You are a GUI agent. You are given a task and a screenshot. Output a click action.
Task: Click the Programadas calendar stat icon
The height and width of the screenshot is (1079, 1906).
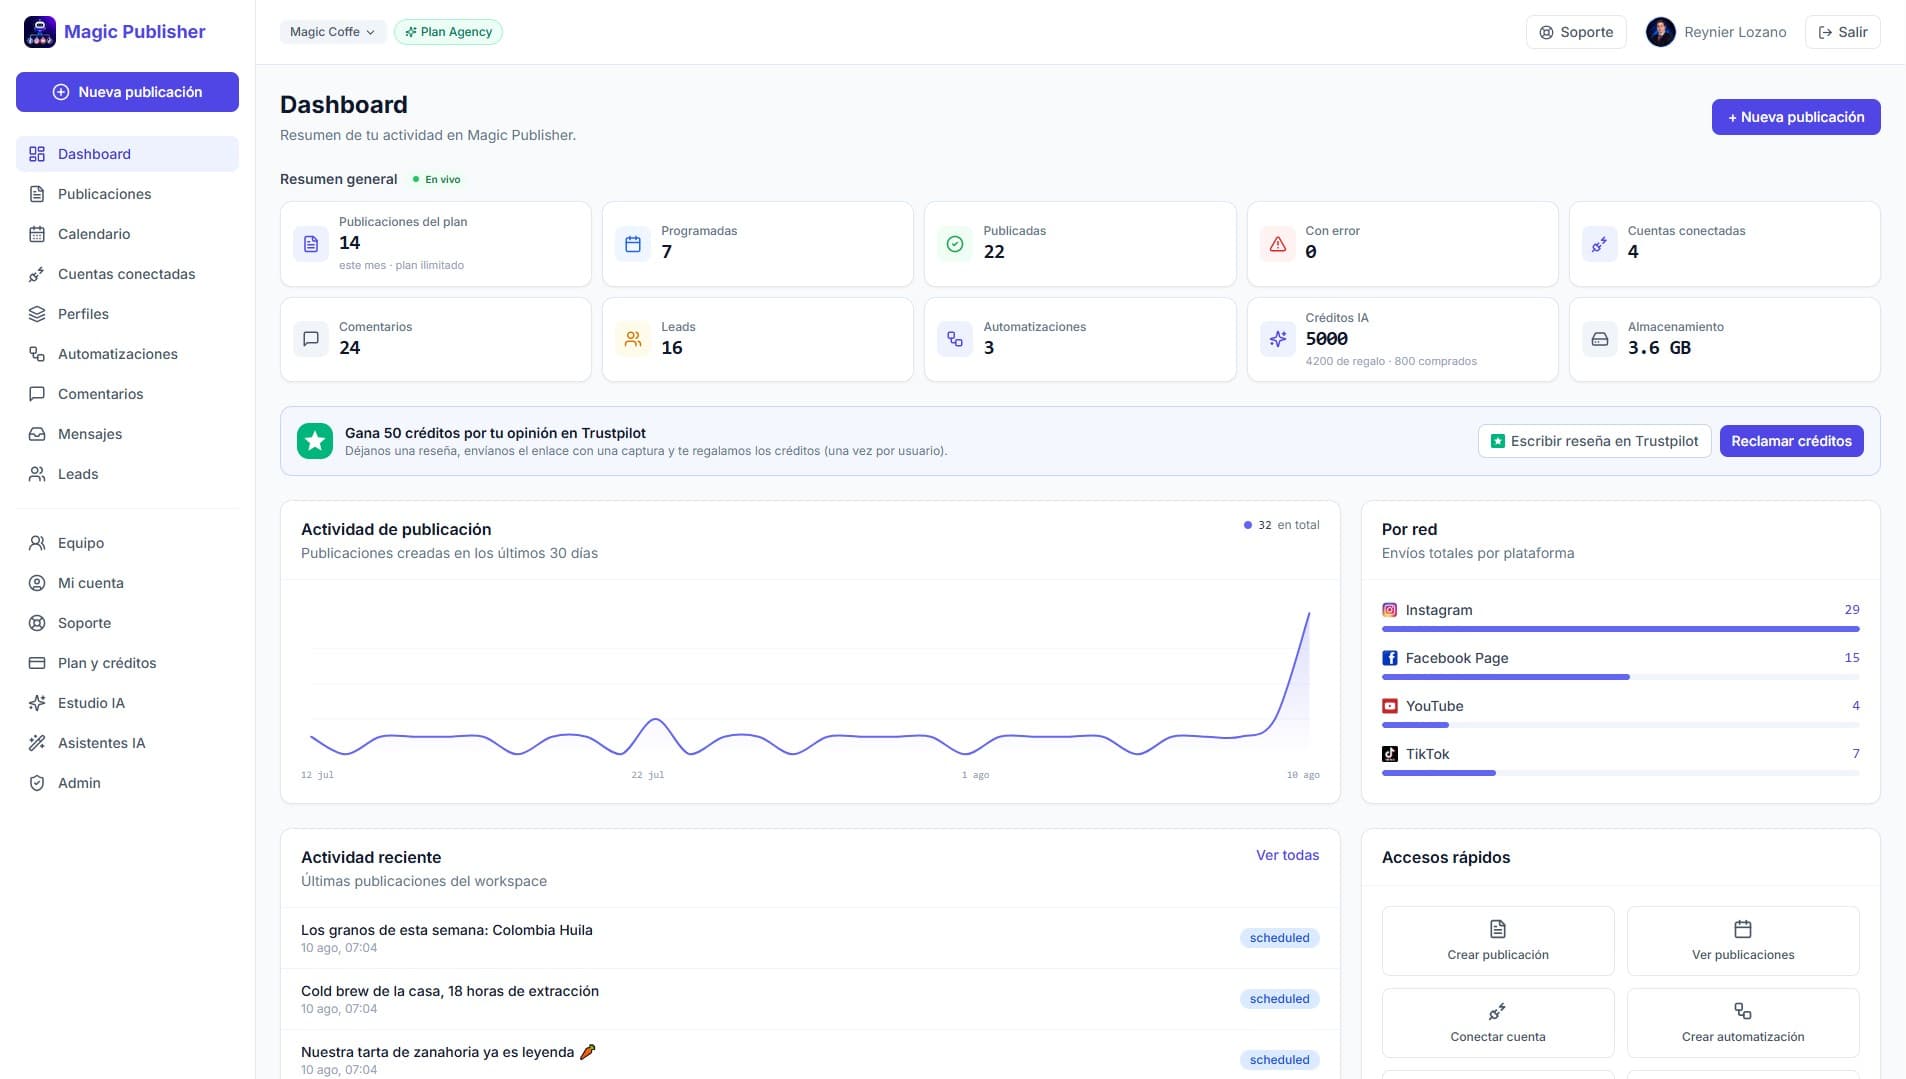click(633, 244)
